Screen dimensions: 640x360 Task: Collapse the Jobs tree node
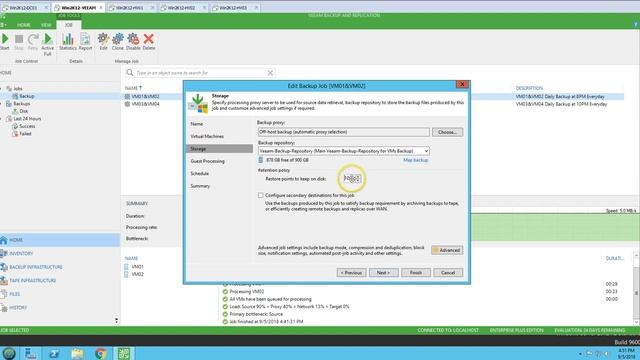pos(1,89)
